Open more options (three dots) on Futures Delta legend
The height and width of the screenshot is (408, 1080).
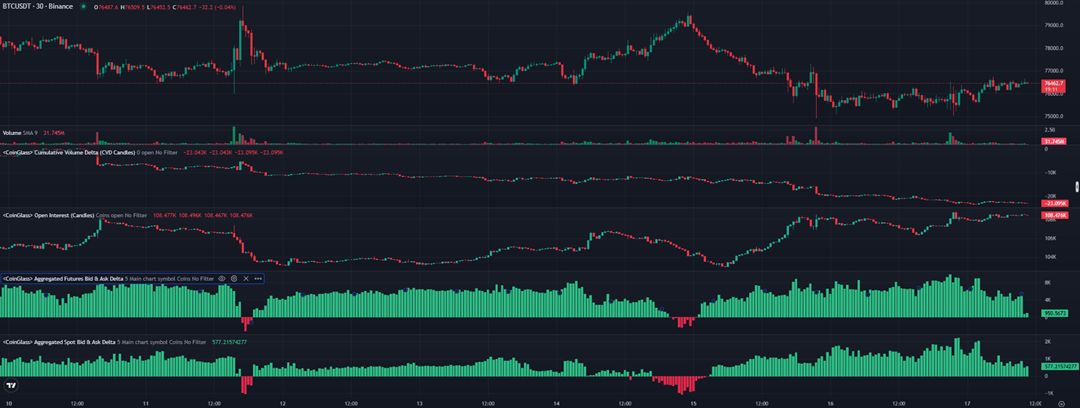tap(258, 278)
